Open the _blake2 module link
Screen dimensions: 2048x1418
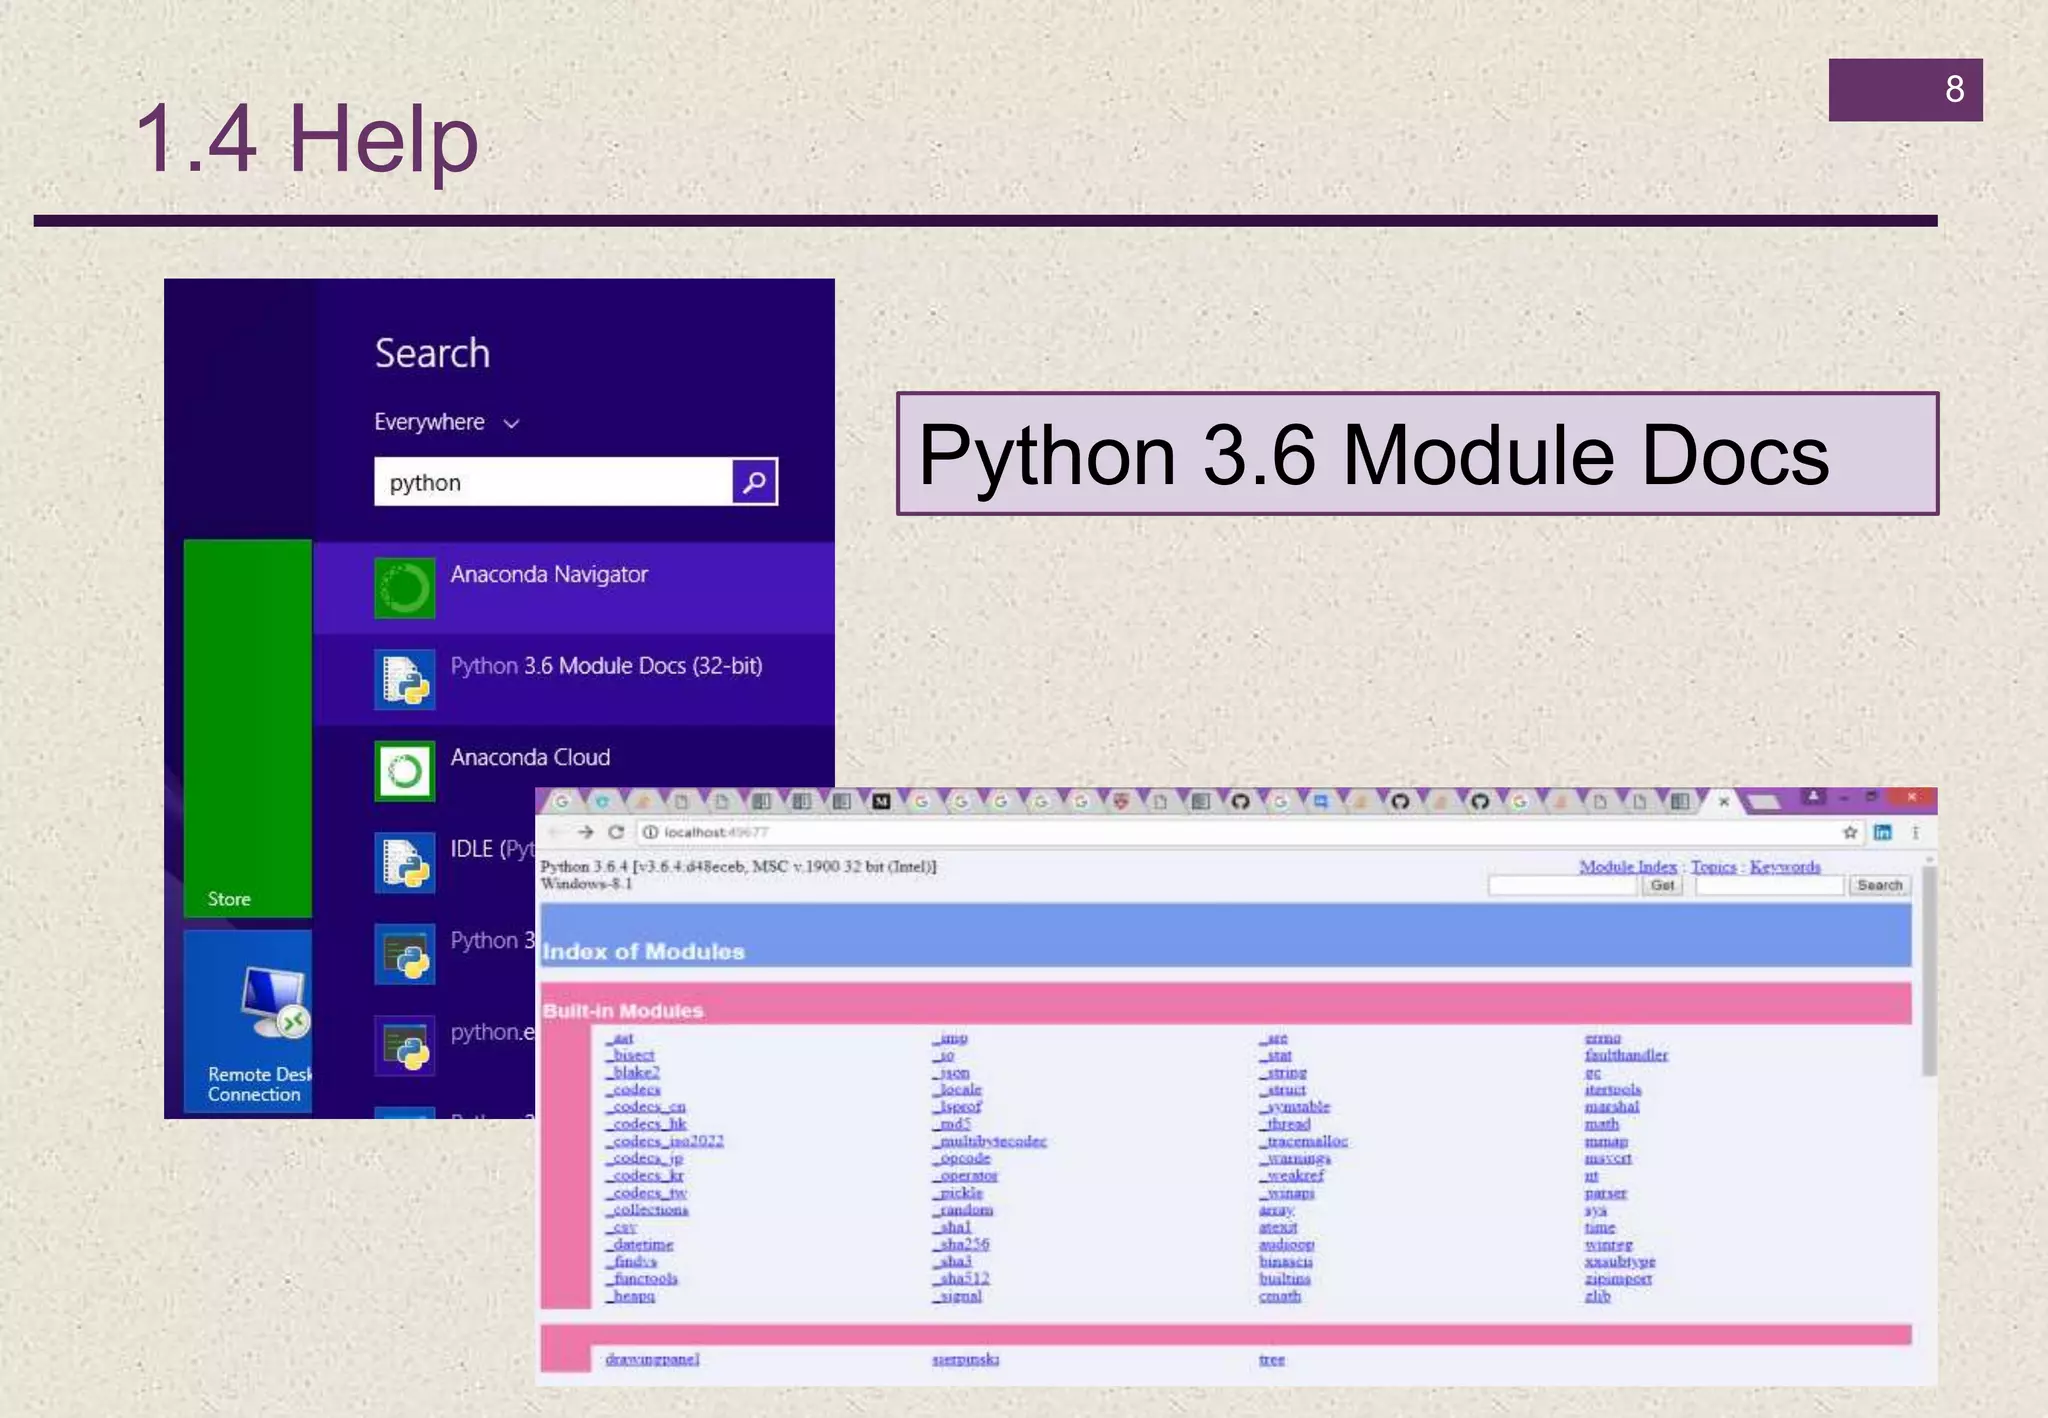[632, 1072]
